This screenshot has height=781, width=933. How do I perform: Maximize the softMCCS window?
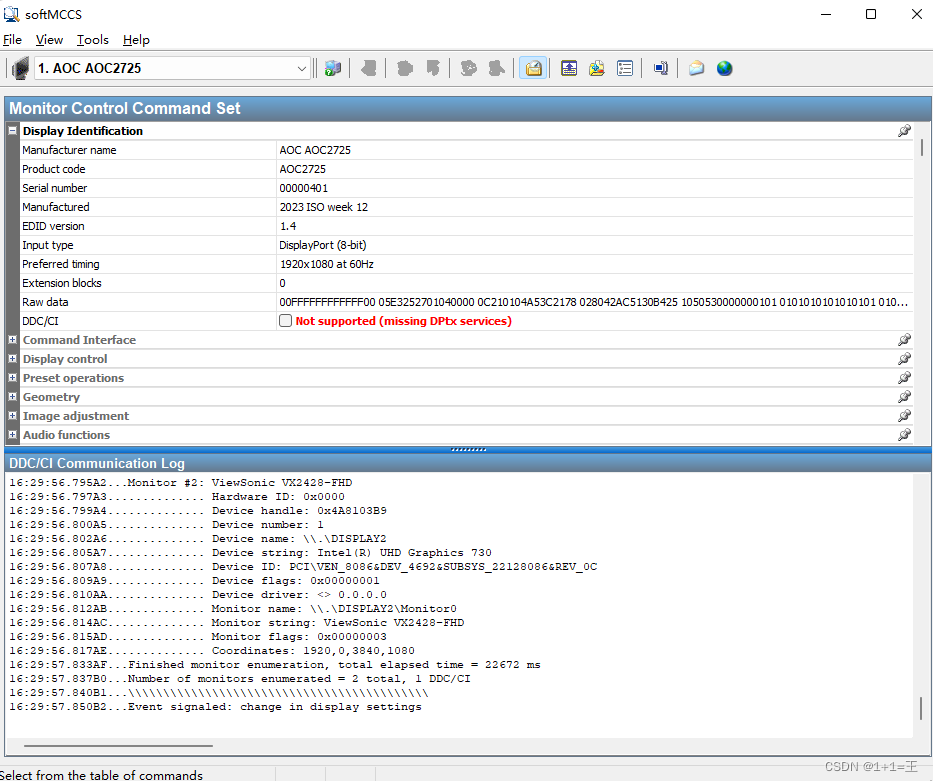point(871,14)
